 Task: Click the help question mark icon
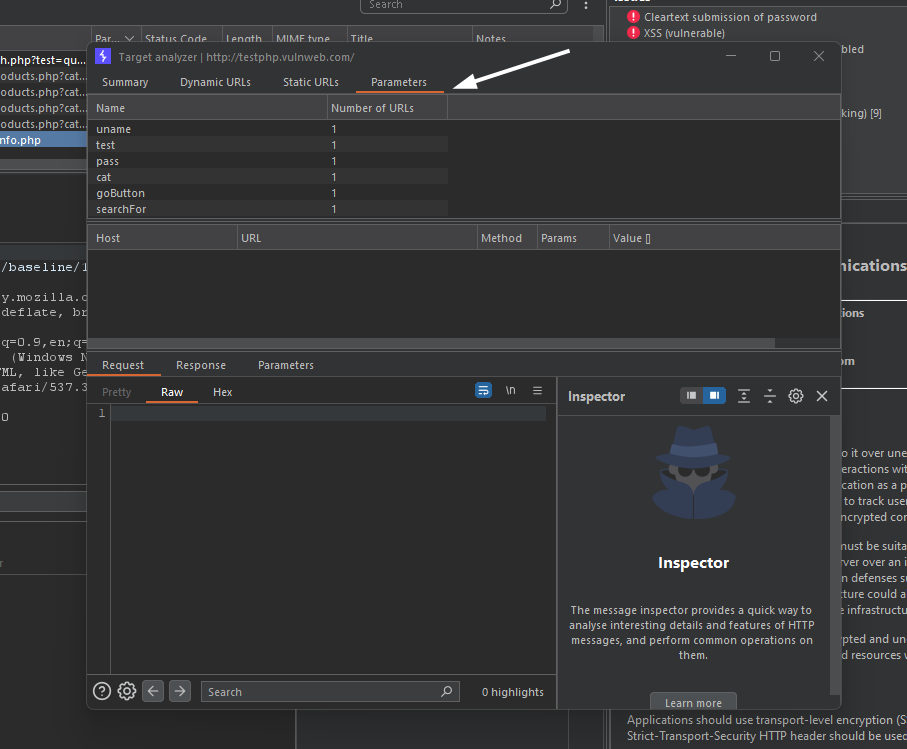pos(102,691)
